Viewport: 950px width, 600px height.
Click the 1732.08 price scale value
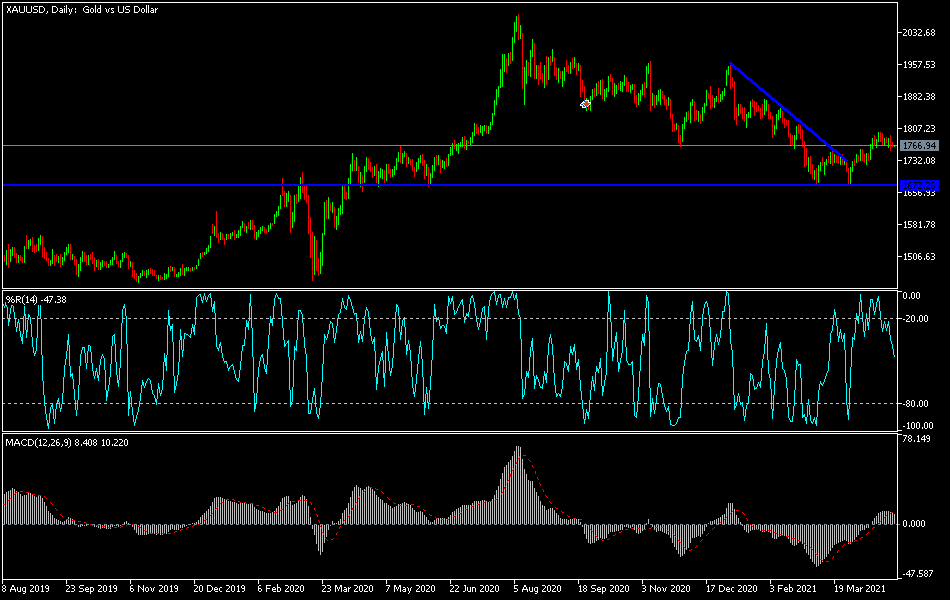[x=919, y=161]
